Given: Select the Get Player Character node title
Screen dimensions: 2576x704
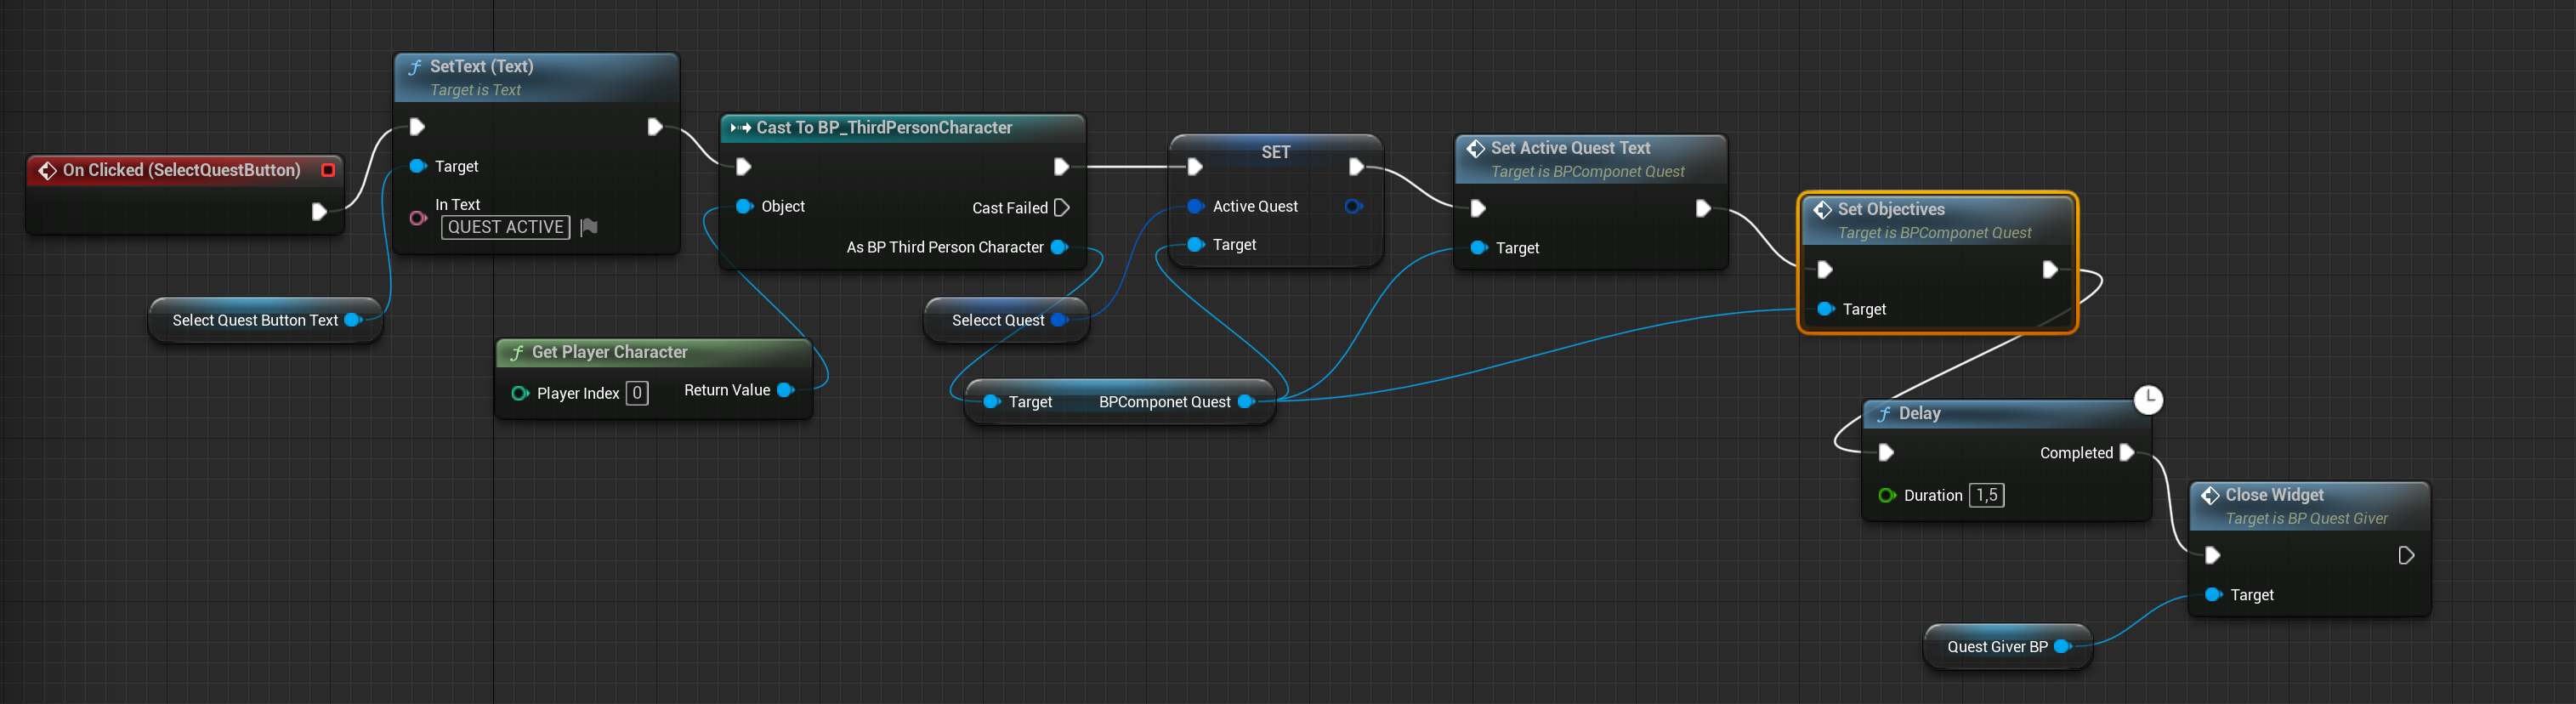Looking at the screenshot, I should 610,353.
